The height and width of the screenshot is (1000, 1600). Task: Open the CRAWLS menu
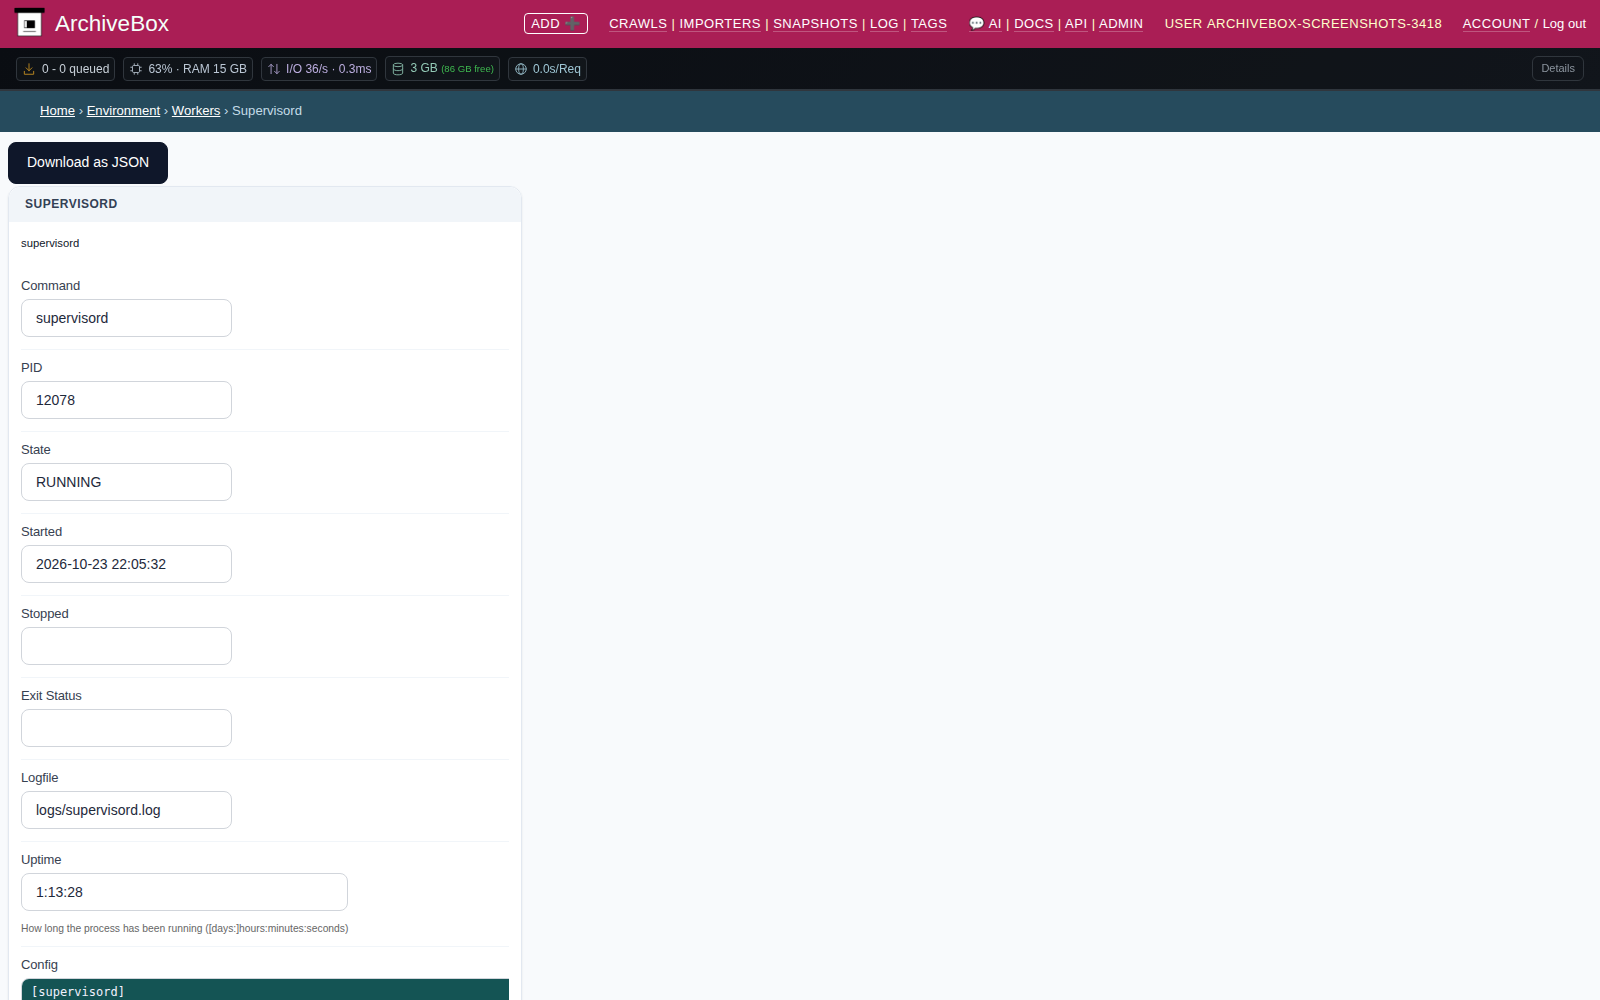click(x=638, y=24)
